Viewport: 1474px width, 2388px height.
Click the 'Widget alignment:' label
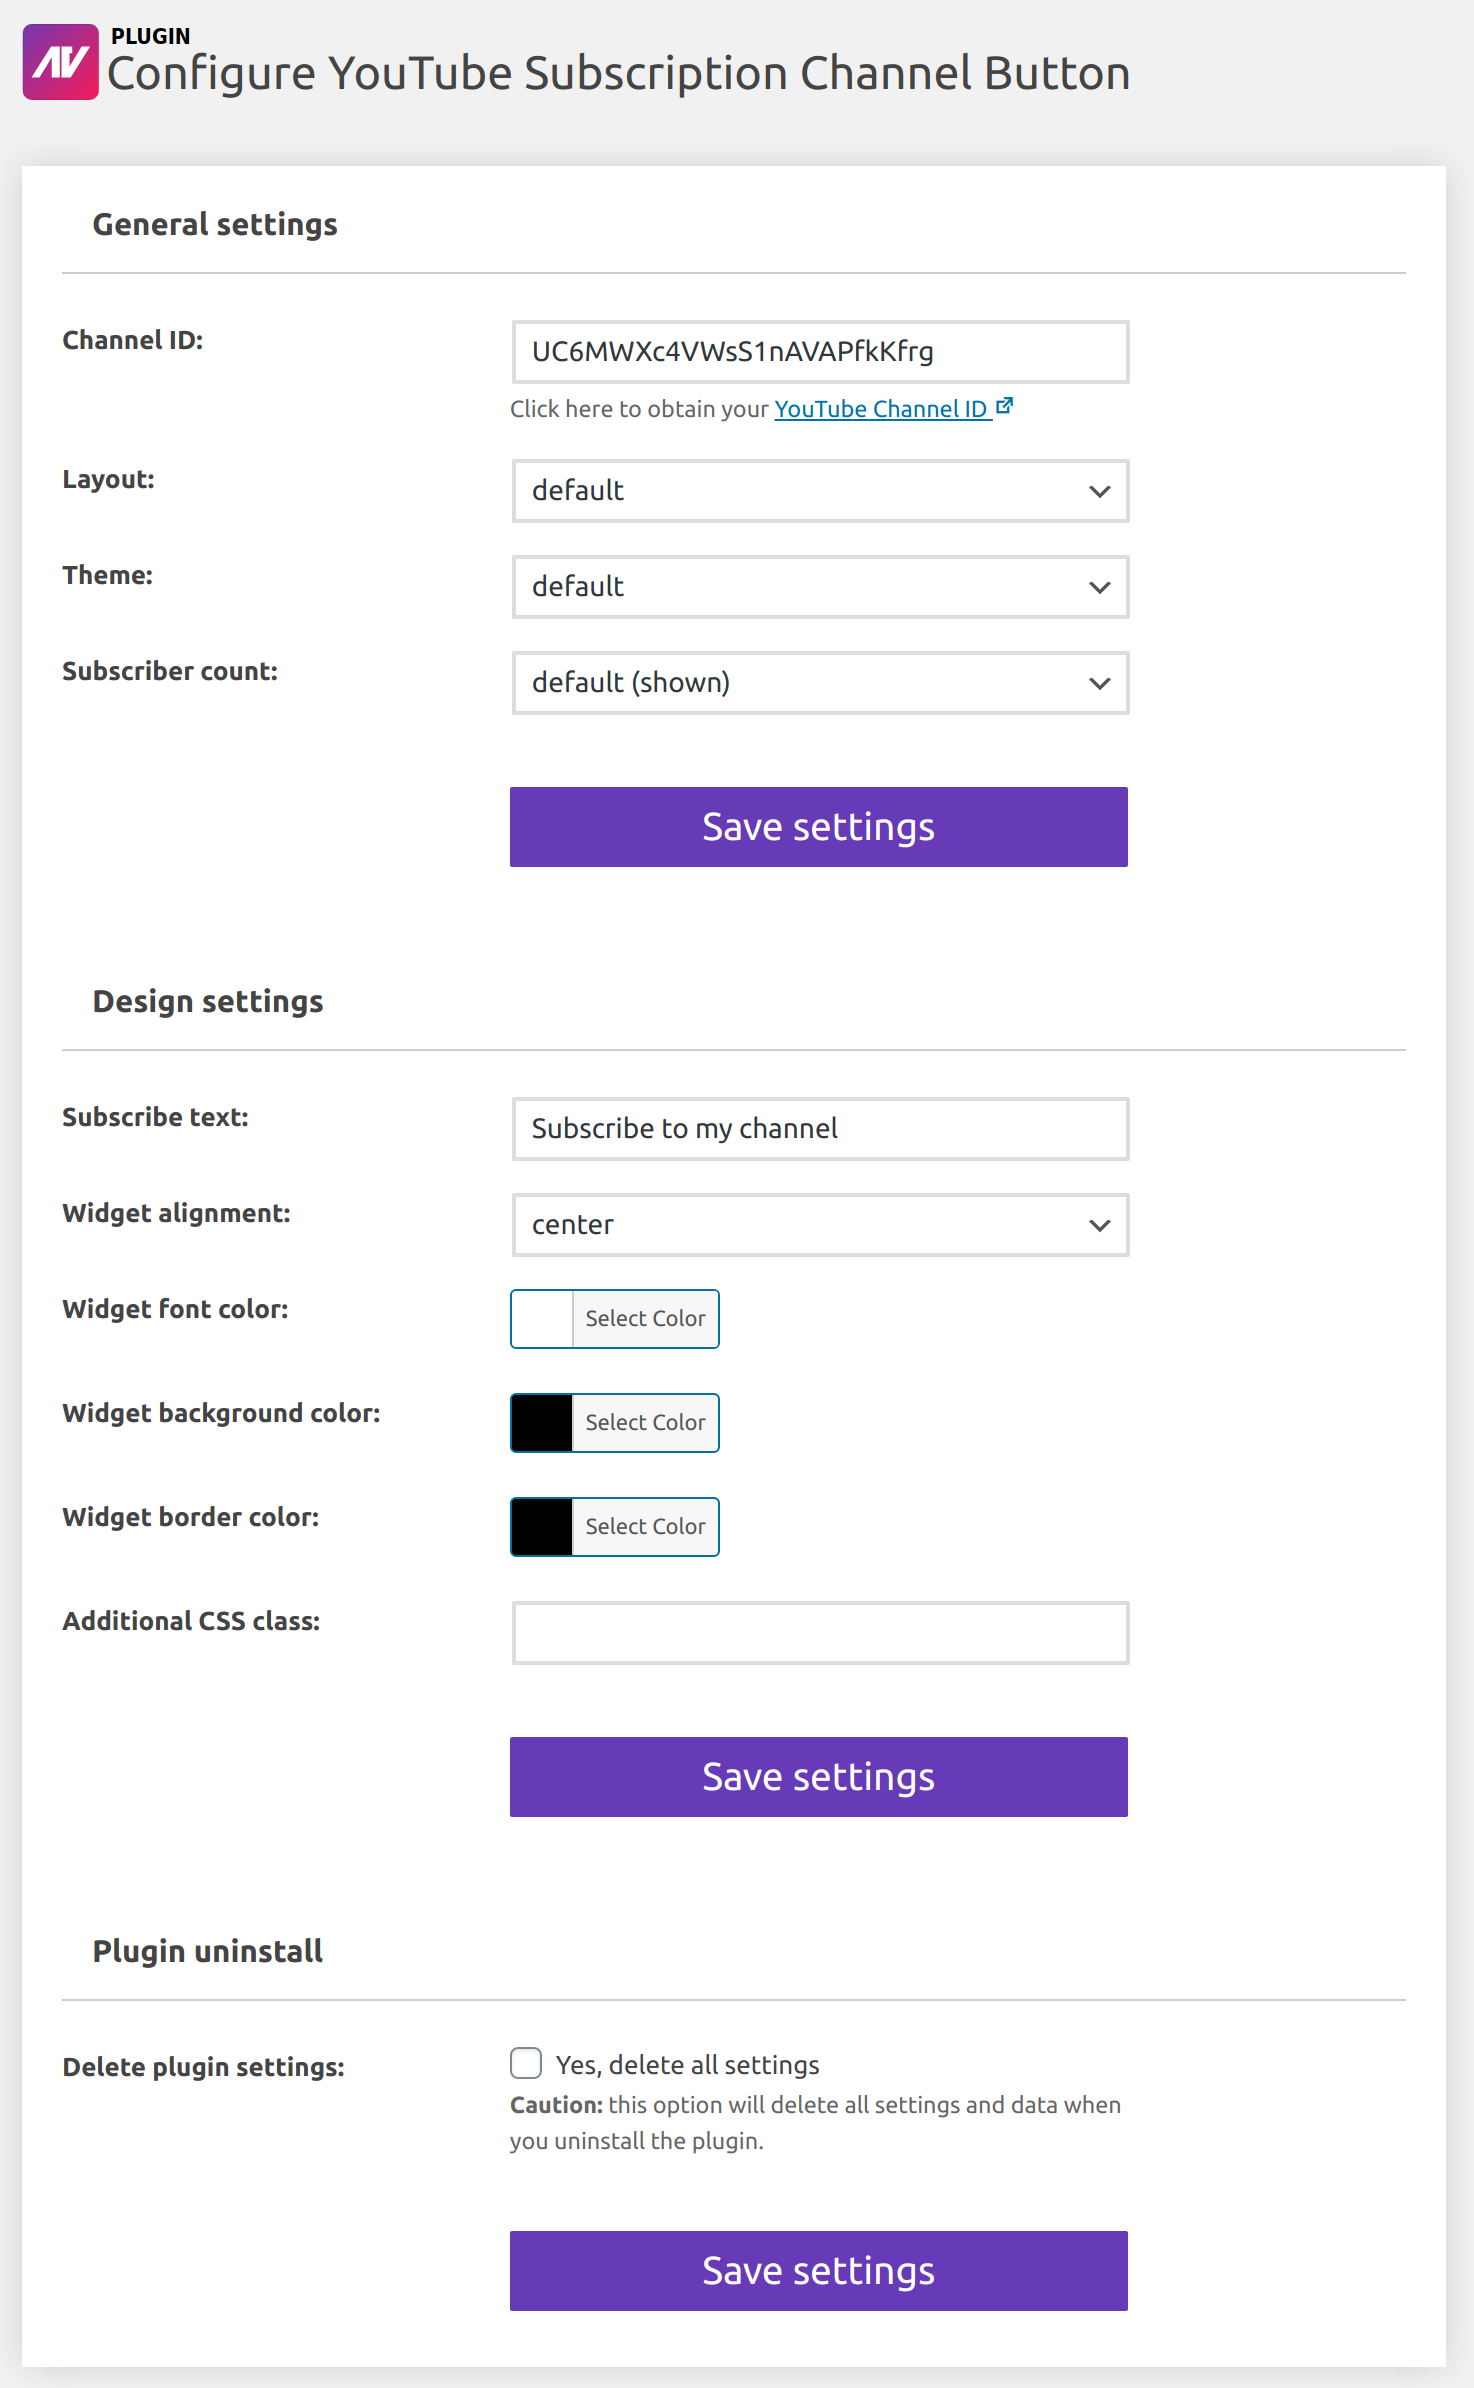coord(176,1213)
